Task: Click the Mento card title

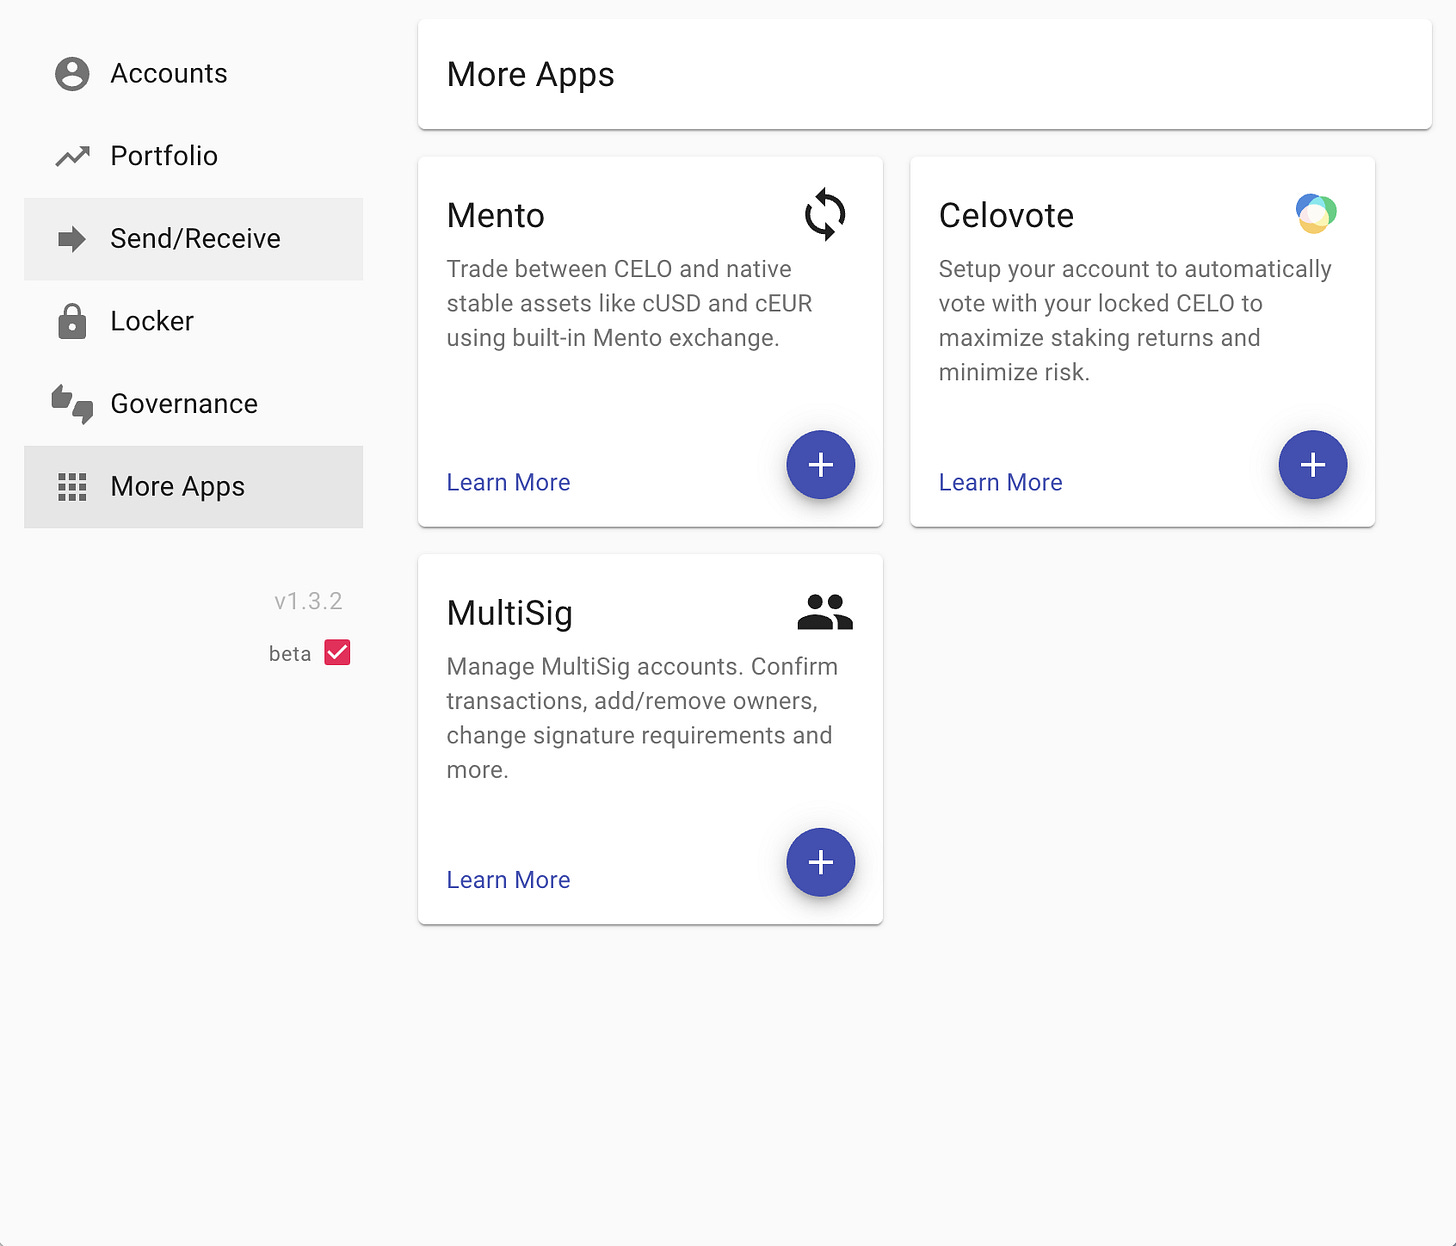Action: (495, 216)
